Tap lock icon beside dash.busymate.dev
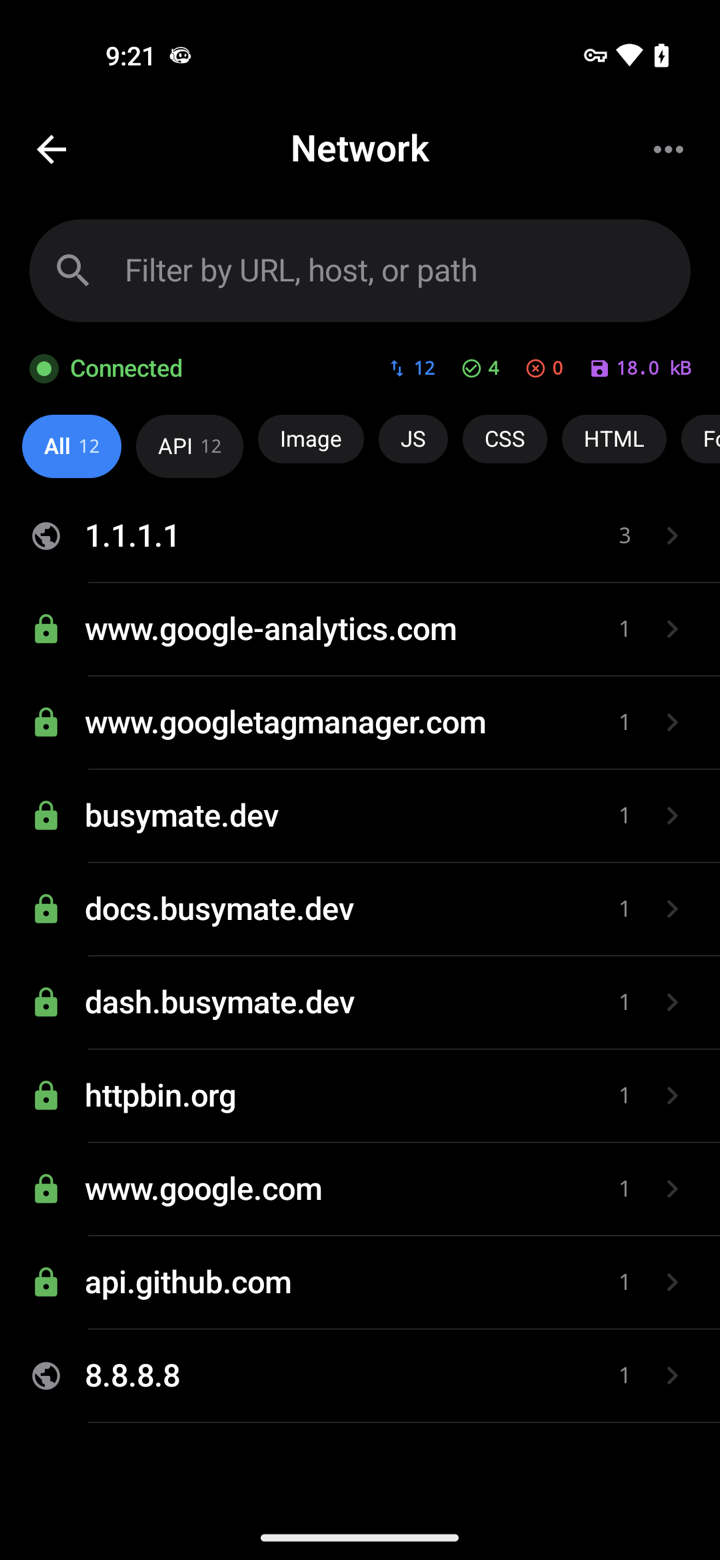Image resolution: width=720 pixels, height=1560 pixels. point(46,1002)
